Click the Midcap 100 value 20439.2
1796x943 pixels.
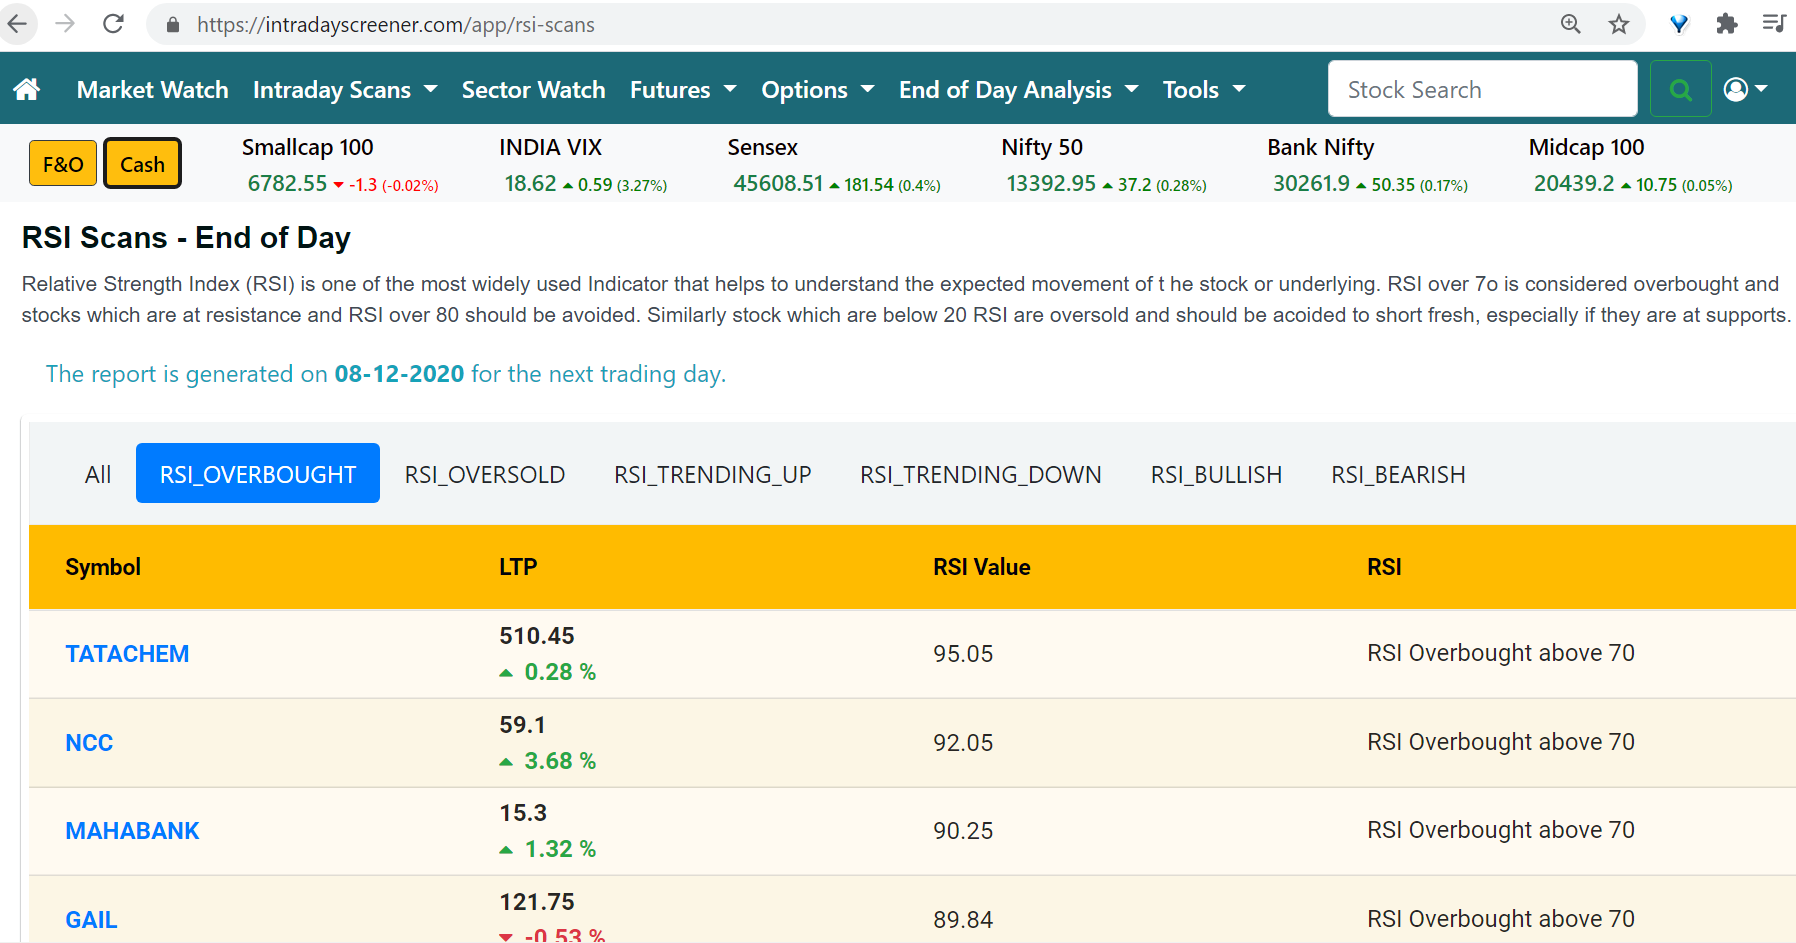pyautogui.click(x=1573, y=184)
